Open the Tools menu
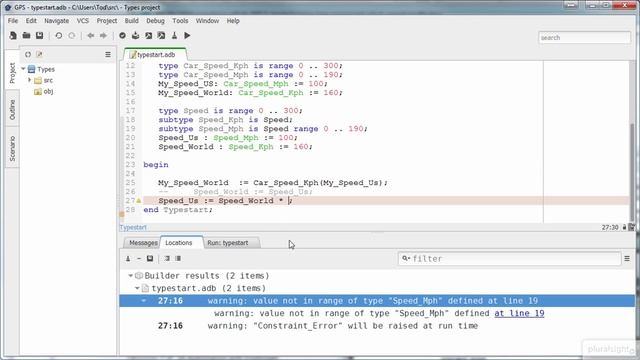 click(x=180, y=21)
